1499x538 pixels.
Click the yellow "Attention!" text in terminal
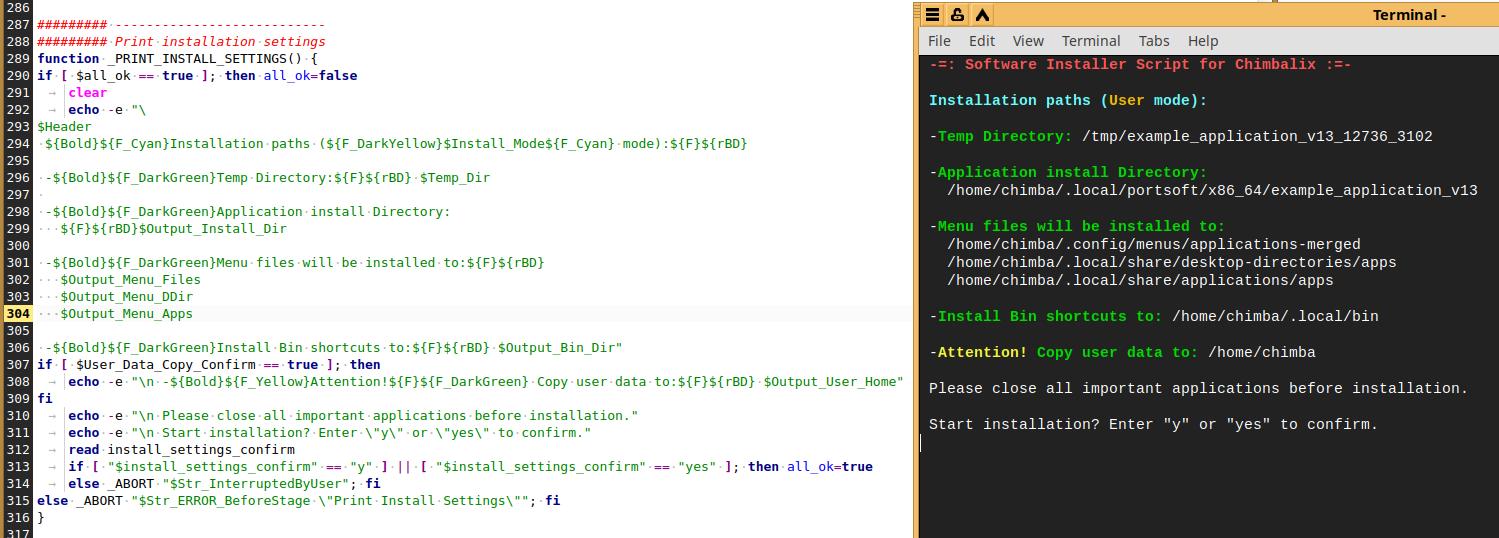pos(982,353)
